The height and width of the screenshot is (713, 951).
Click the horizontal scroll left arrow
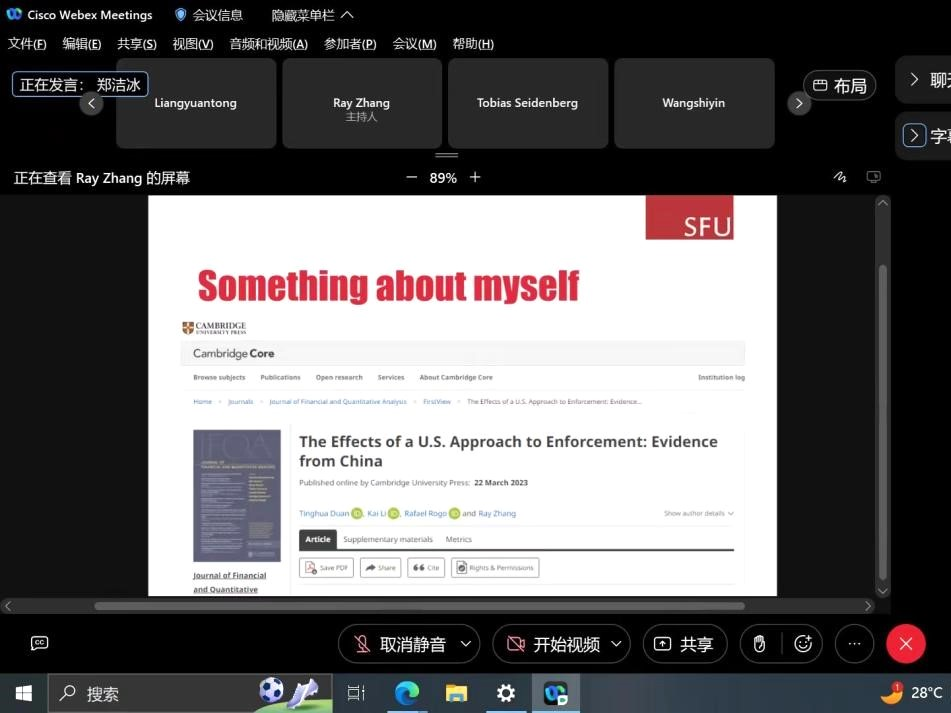[8, 606]
